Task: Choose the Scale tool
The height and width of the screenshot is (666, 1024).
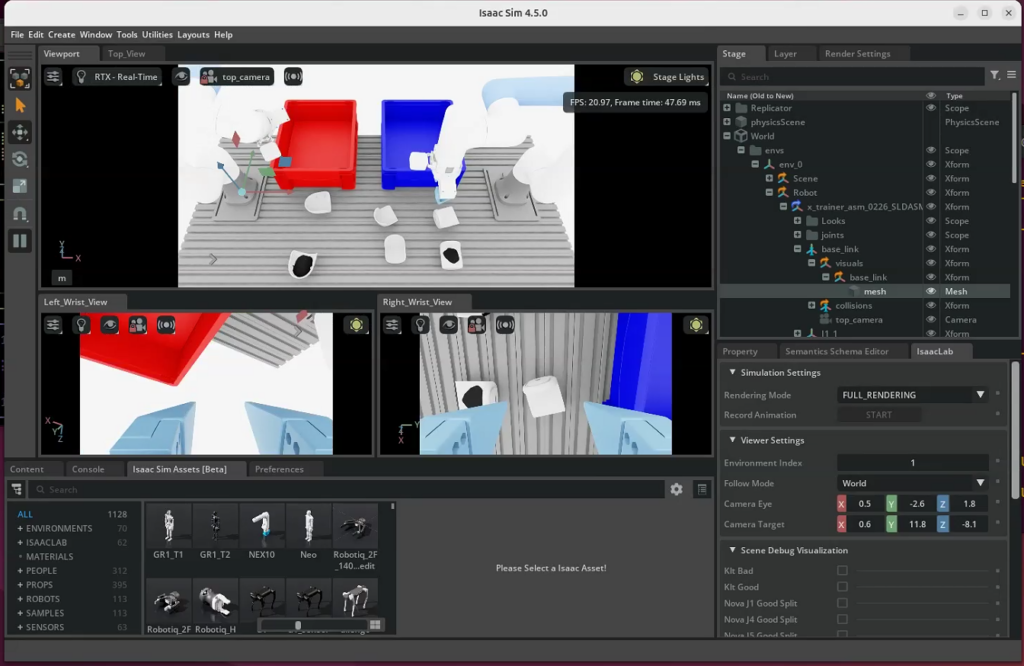Action: (x=20, y=186)
